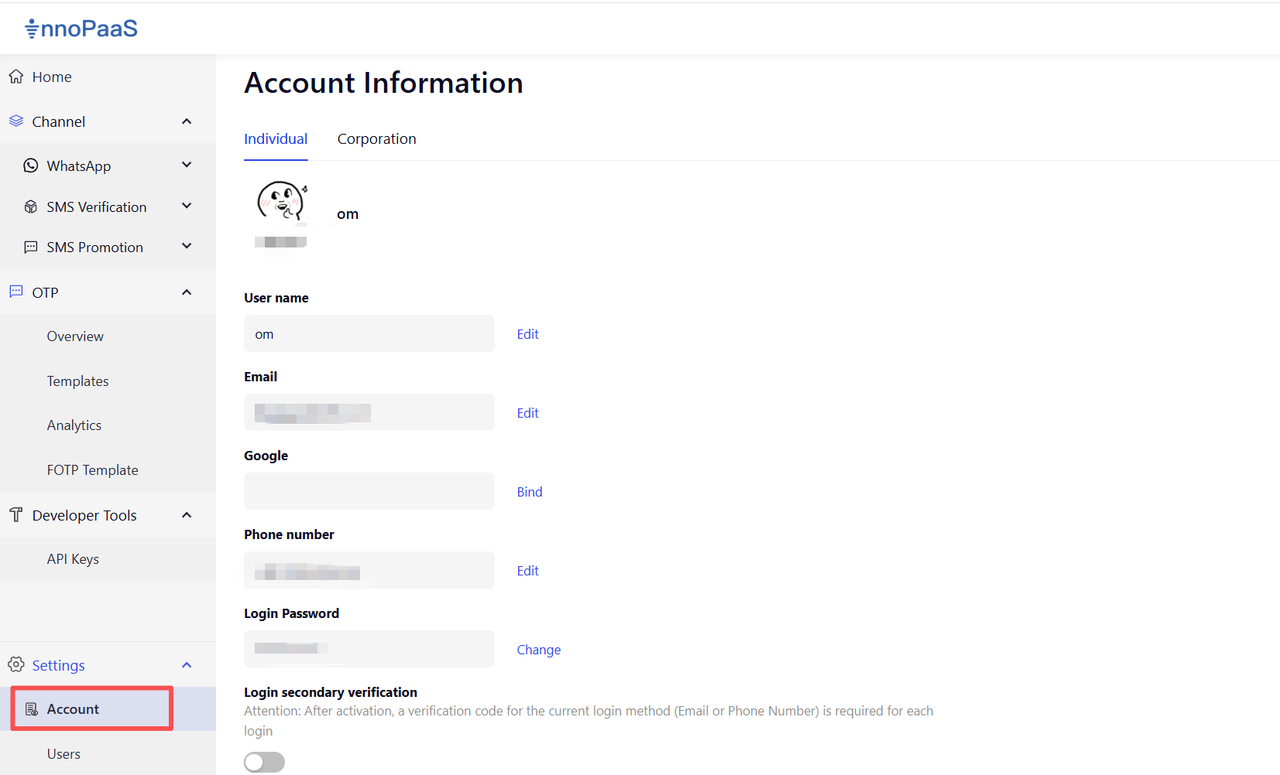Click the SMS Promotion message icon
Viewport: 1280px width, 775px height.
coord(31,247)
